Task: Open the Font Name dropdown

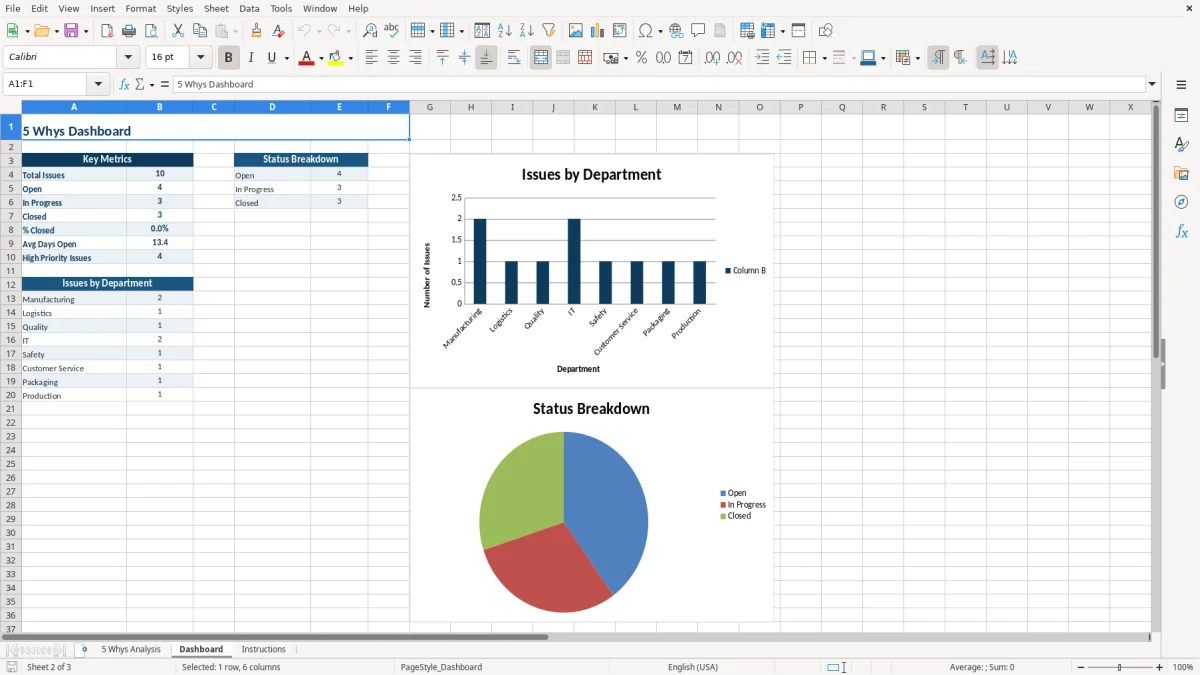Action: [x=128, y=58]
